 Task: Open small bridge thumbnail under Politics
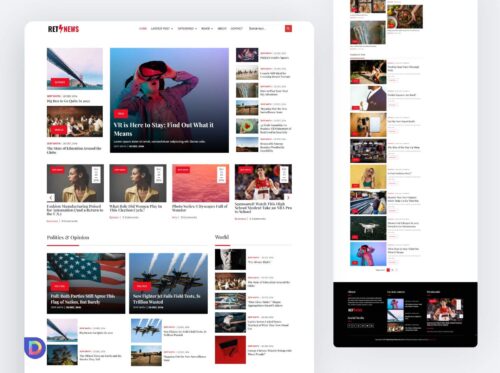point(62,330)
